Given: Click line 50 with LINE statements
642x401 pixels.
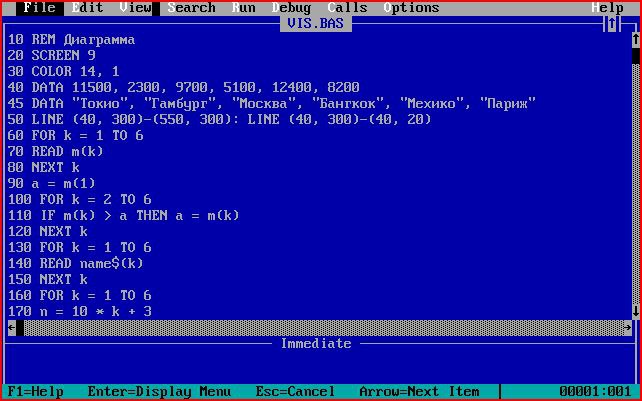Looking at the screenshot, I should (x=219, y=119).
